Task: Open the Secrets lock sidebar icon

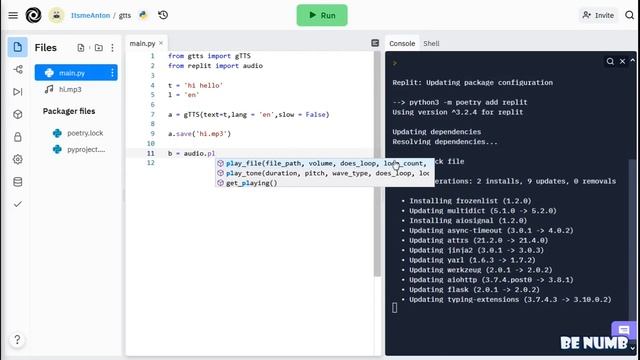Action: click(x=18, y=137)
